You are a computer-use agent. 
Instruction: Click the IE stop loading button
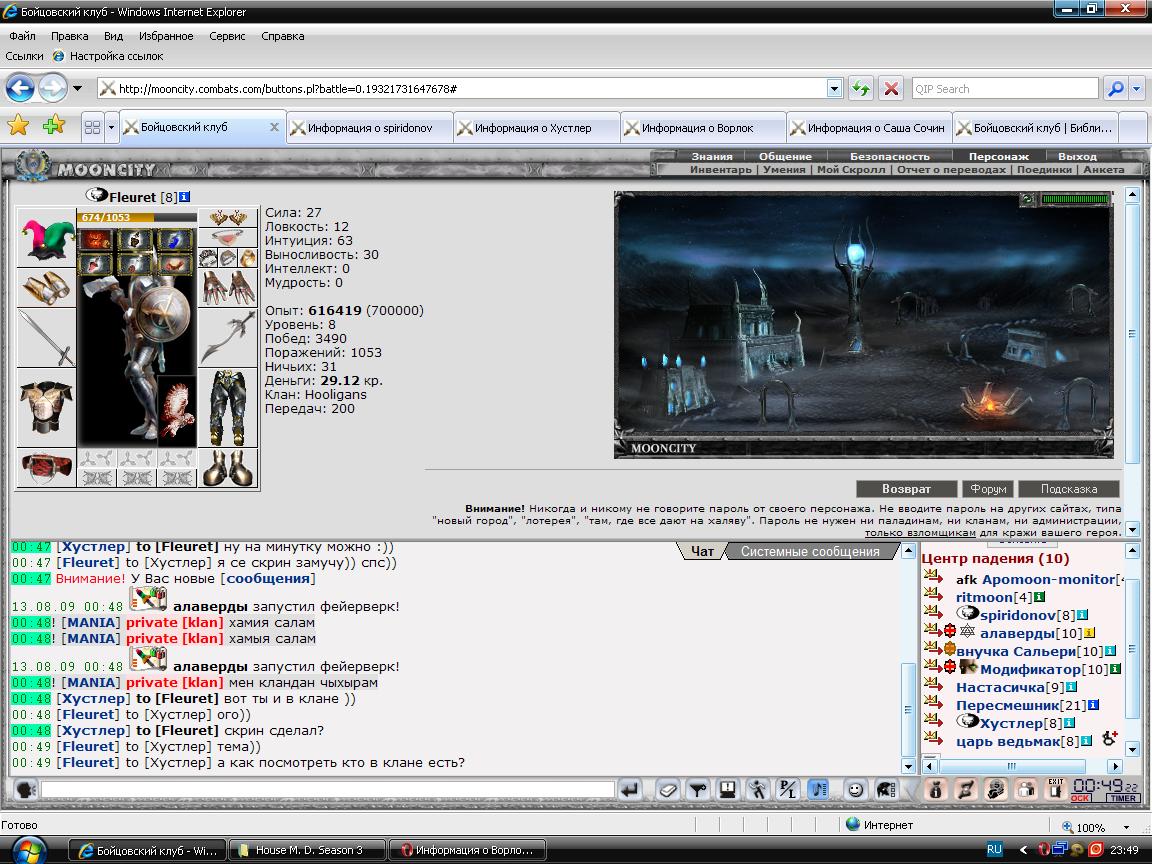tap(891, 89)
